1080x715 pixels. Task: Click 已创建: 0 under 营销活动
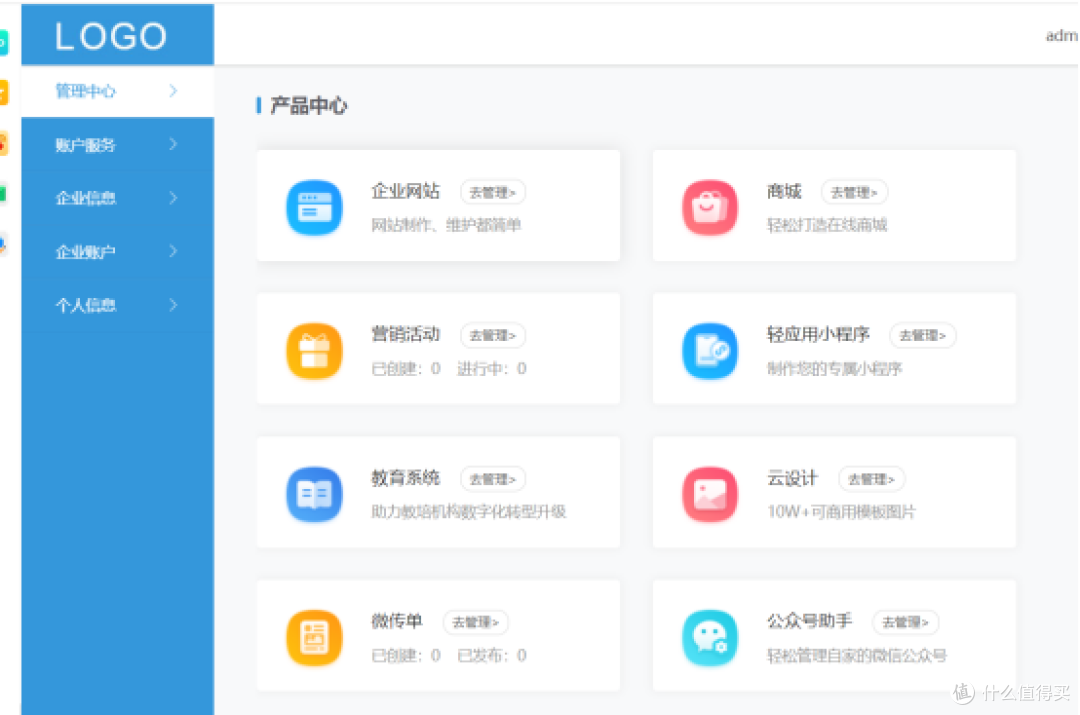tap(406, 369)
